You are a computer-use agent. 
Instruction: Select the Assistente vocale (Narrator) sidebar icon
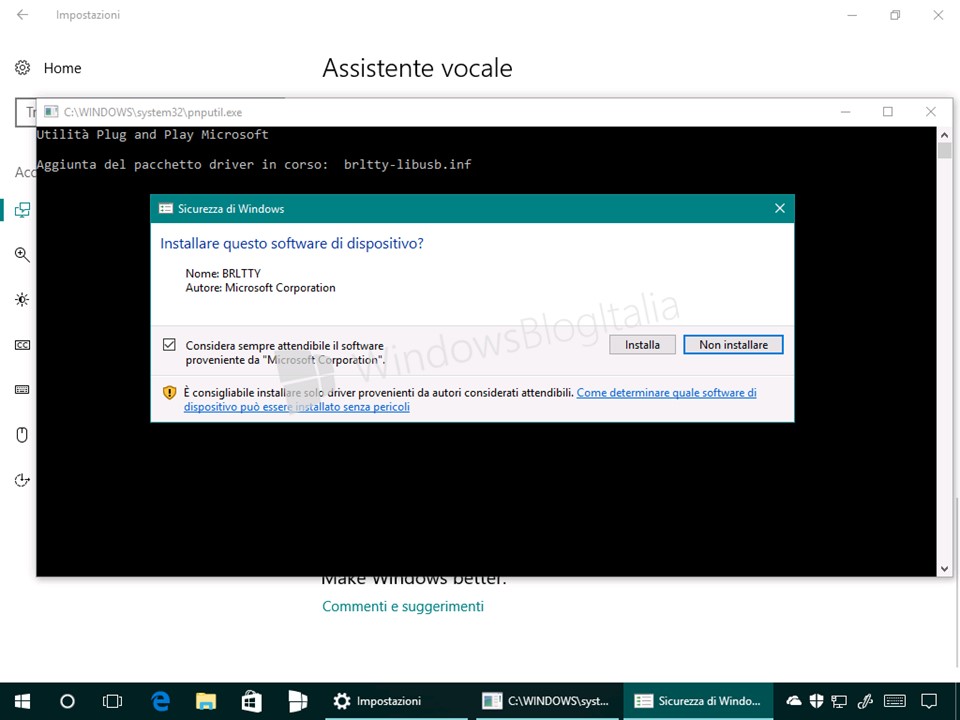coord(23,210)
